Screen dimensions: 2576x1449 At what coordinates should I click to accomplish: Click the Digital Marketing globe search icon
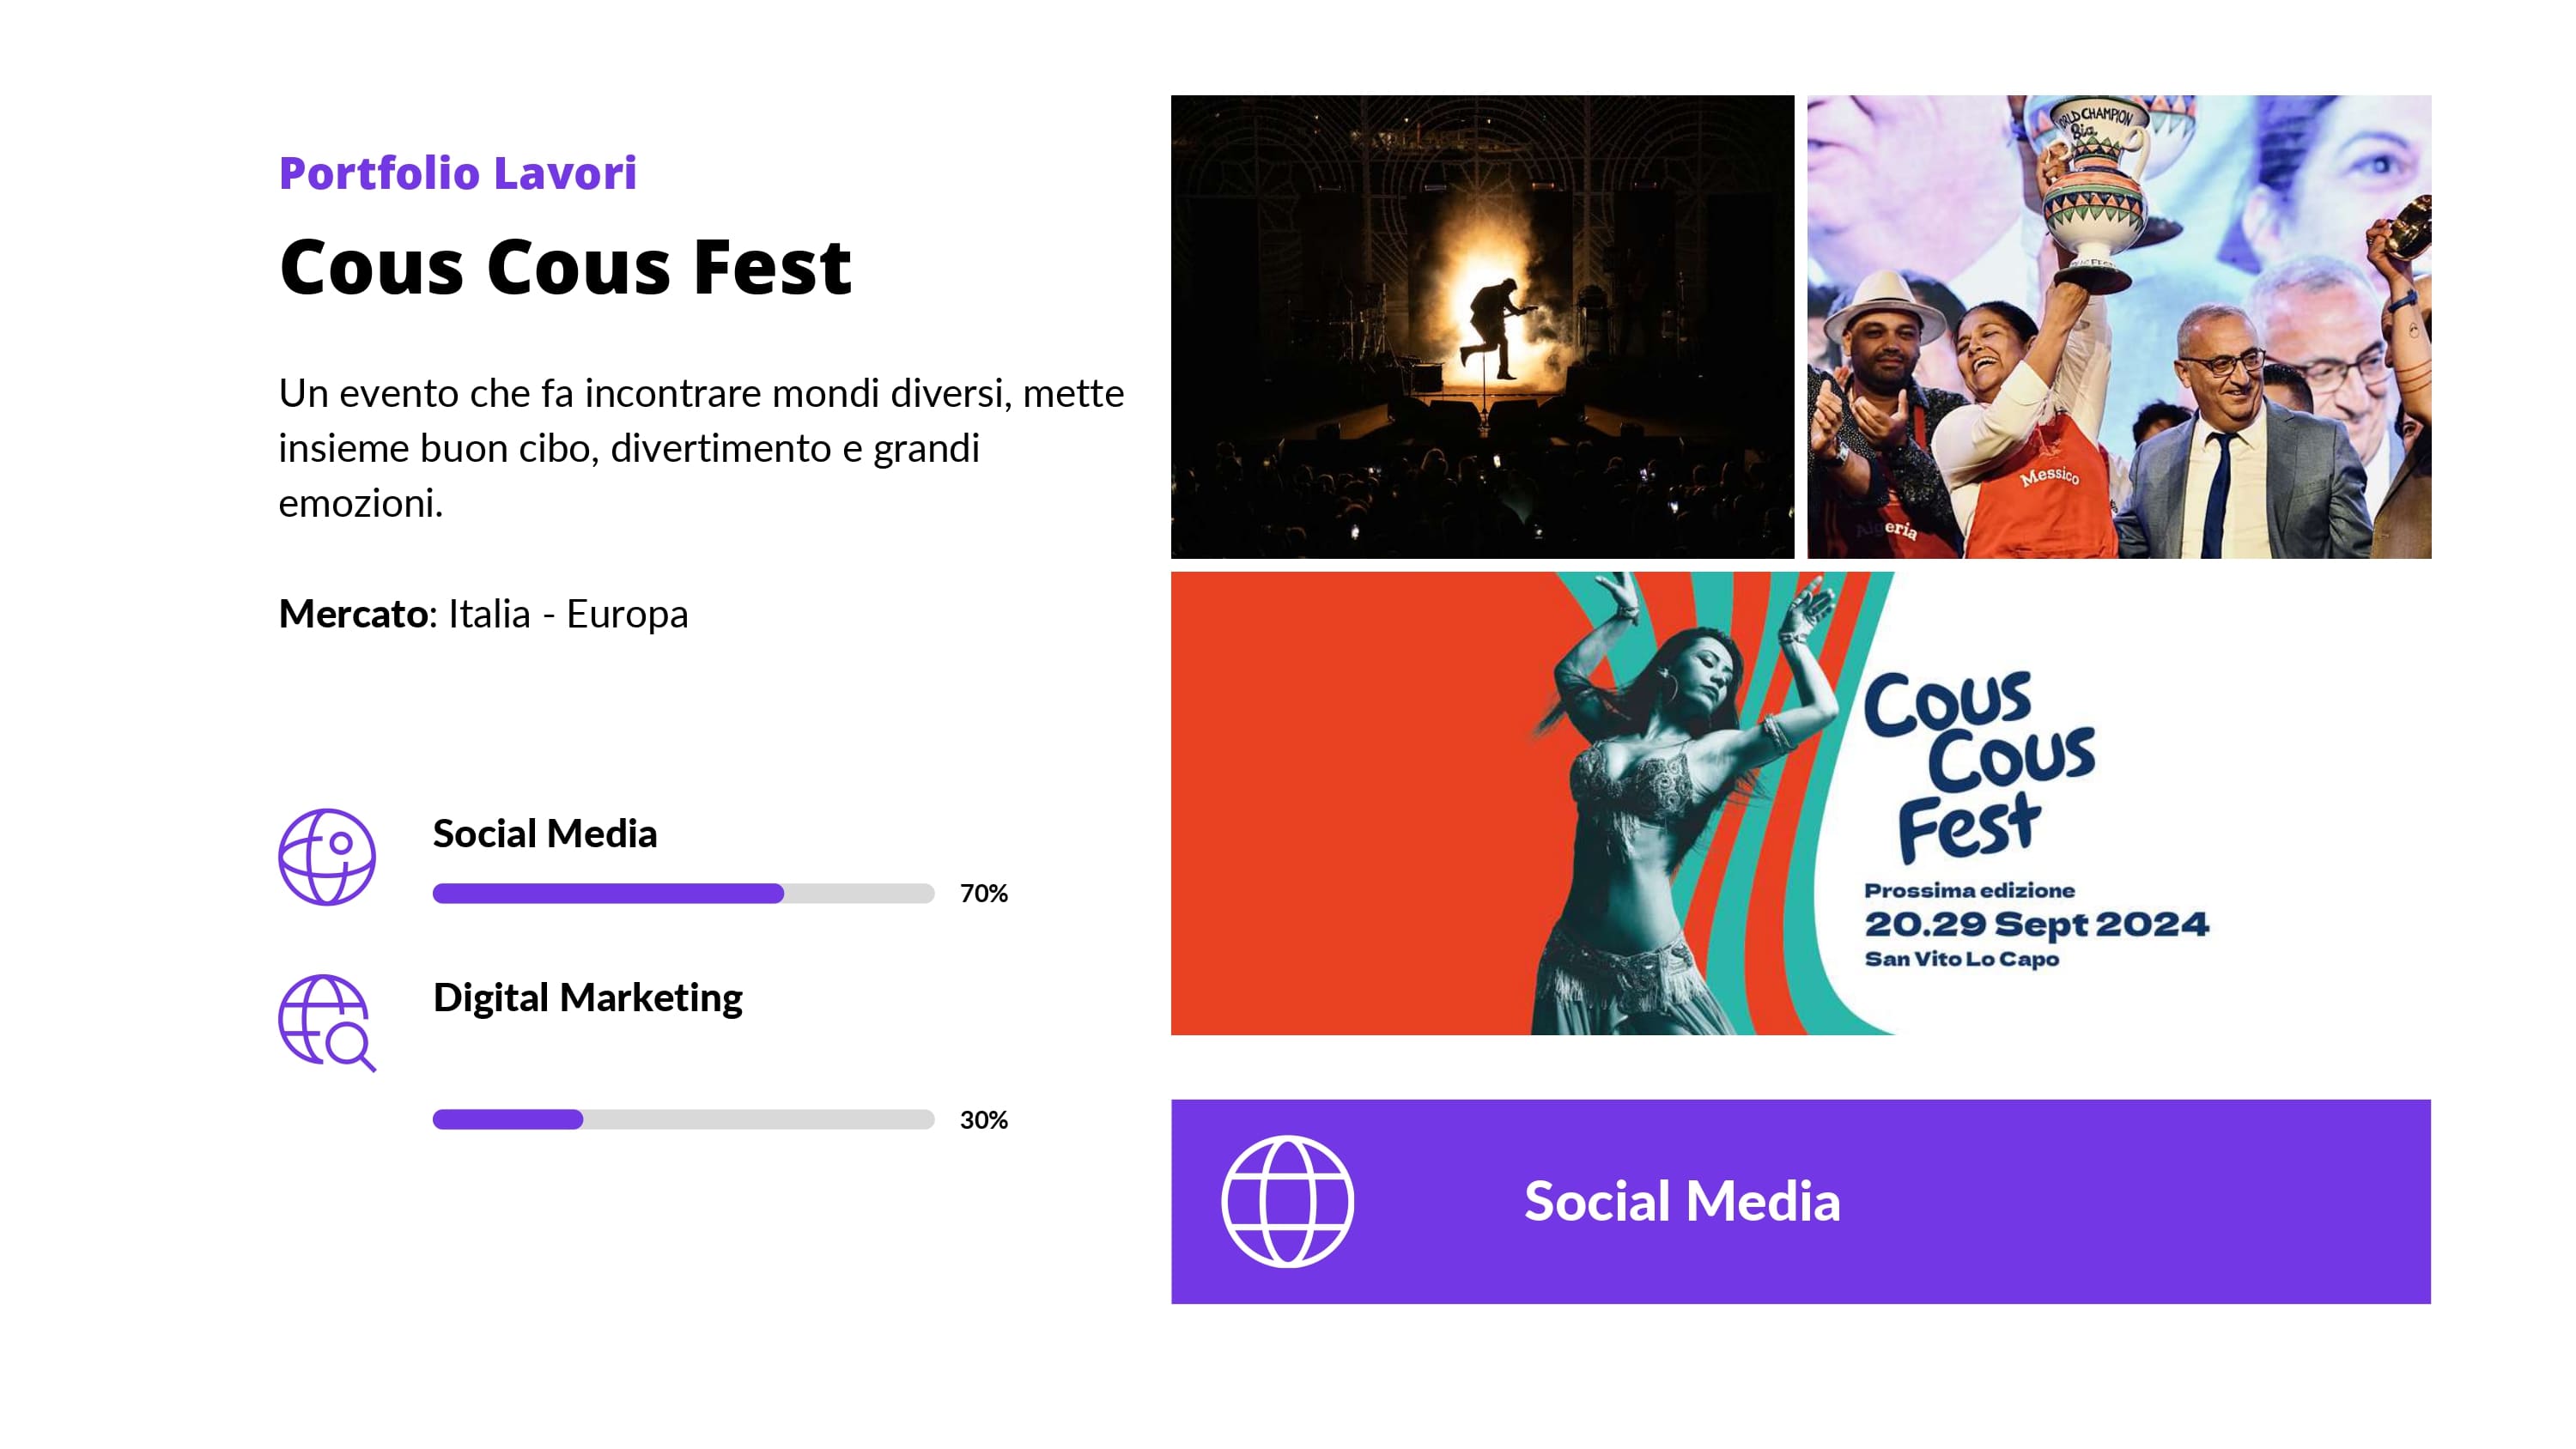click(x=326, y=1022)
